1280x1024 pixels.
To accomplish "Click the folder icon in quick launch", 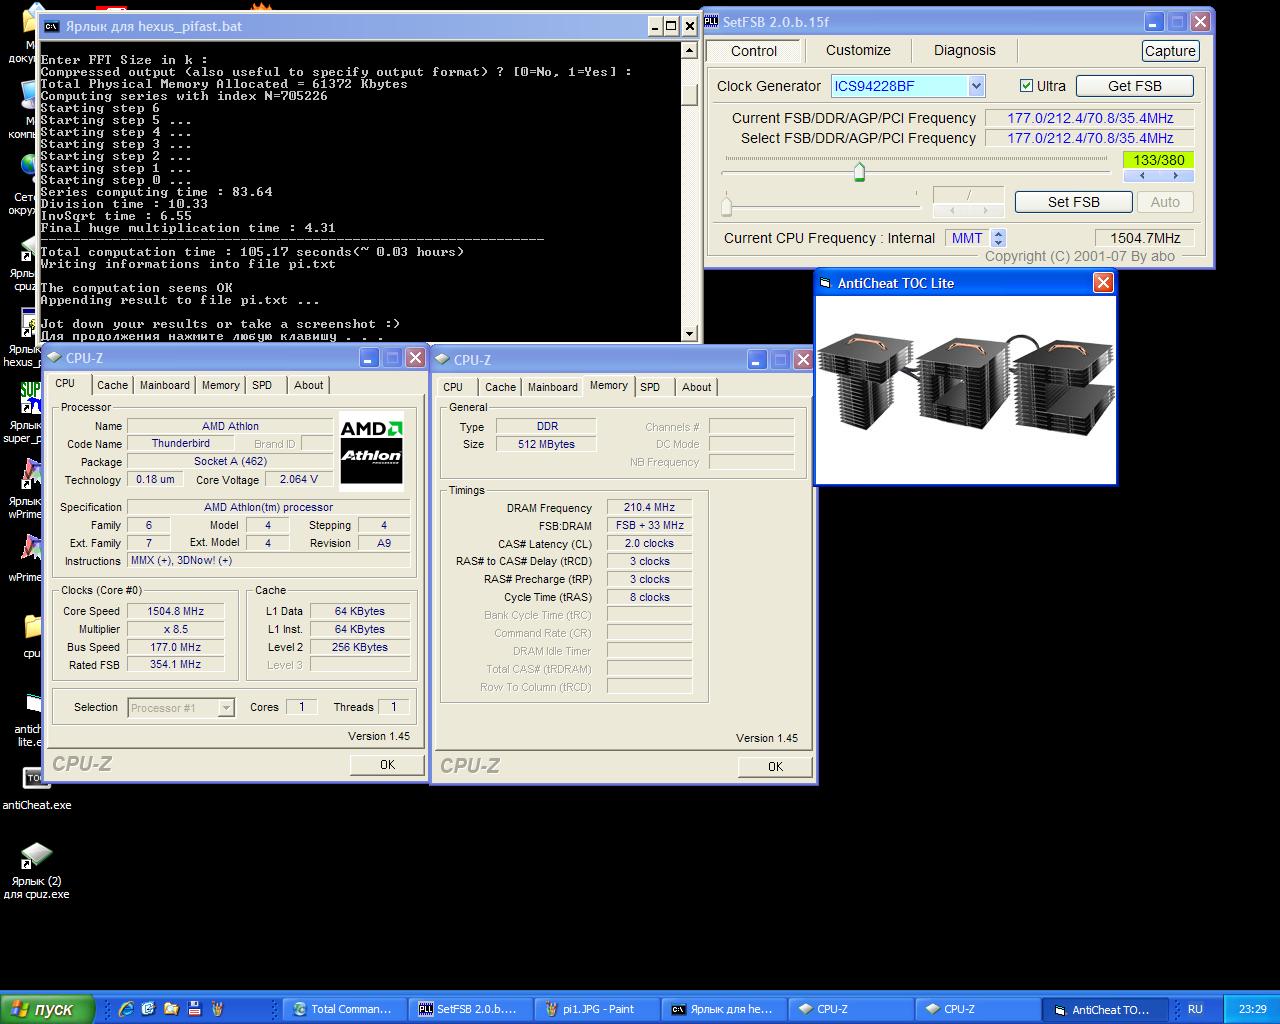I will (x=171, y=1009).
